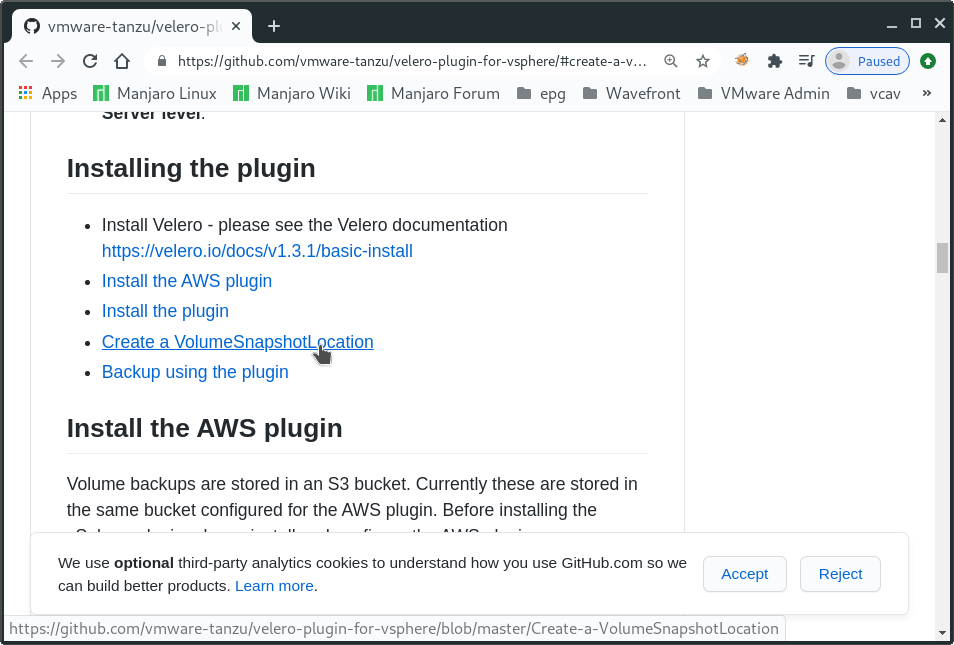Screen dimensions: 954x645
Task: Open the bookmarks bar overflow chevron
Action: point(925,93)
